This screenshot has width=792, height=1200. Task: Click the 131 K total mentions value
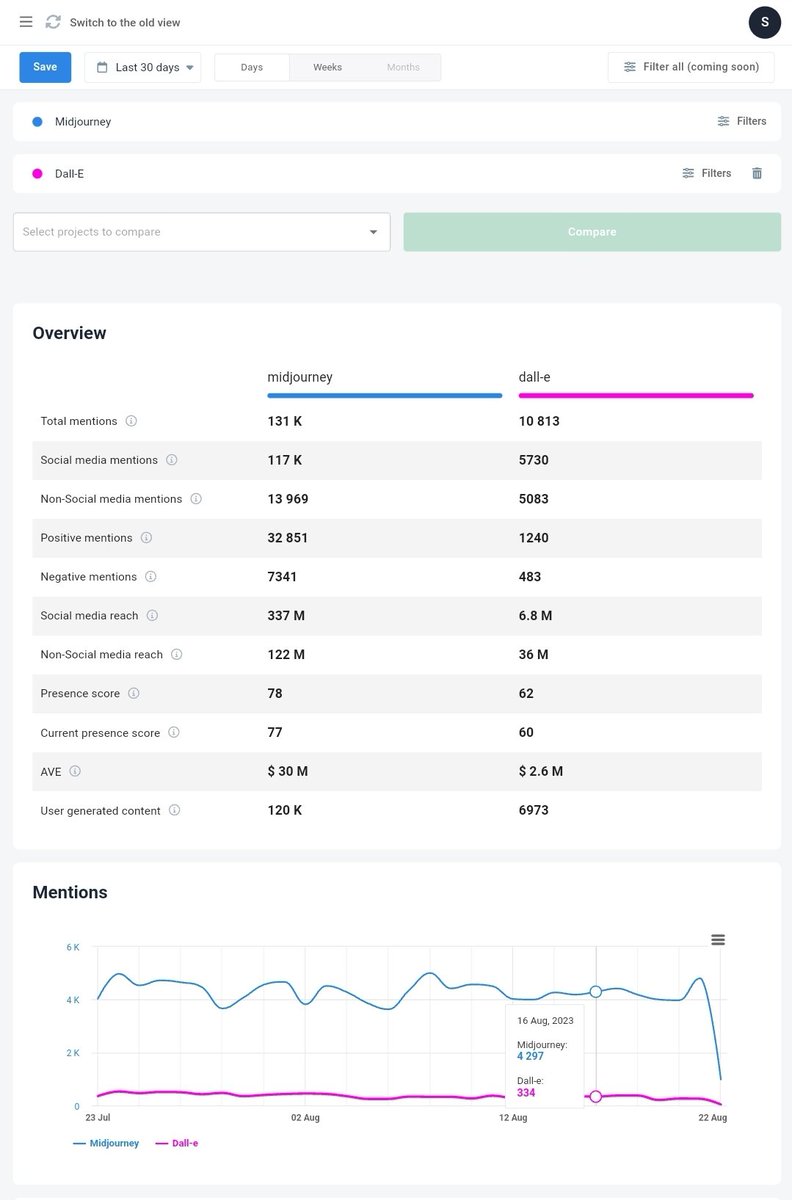click(285, 421)
